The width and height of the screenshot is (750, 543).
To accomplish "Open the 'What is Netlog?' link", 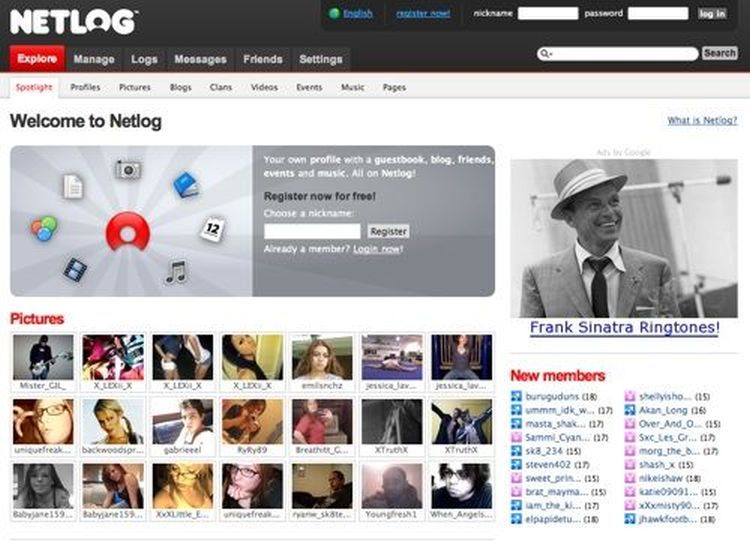I will click(x=702, y=121).
